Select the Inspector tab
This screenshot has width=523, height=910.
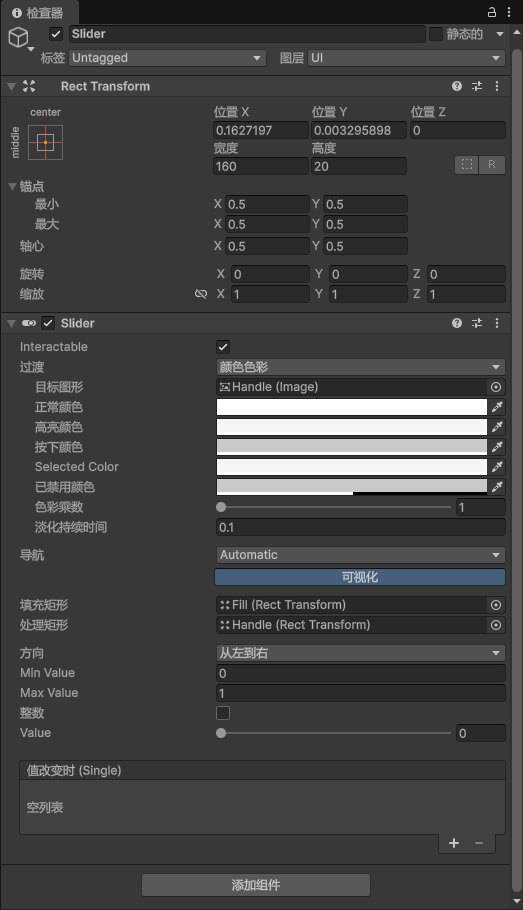point(38,13)
